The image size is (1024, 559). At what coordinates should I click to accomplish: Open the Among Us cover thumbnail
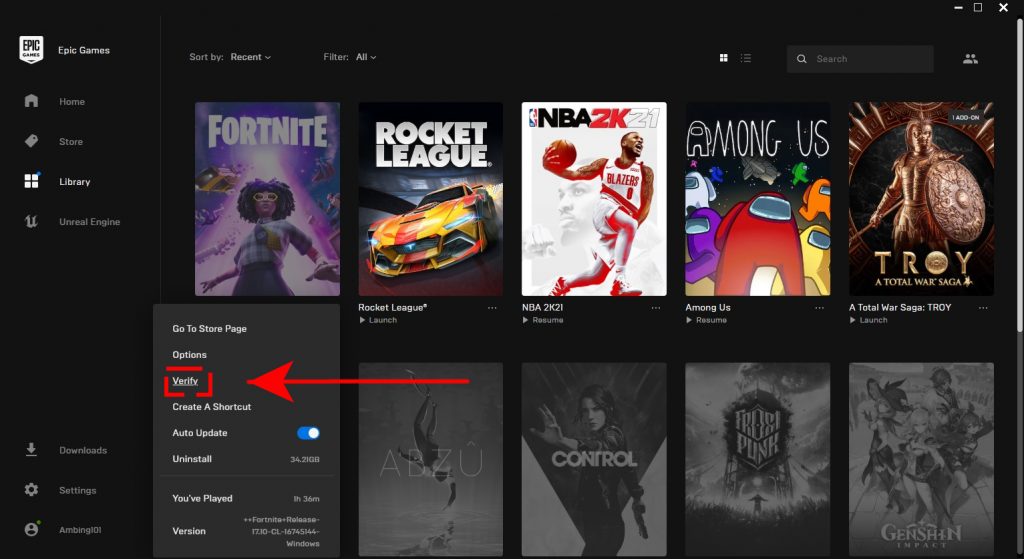[x=758, y=199]
